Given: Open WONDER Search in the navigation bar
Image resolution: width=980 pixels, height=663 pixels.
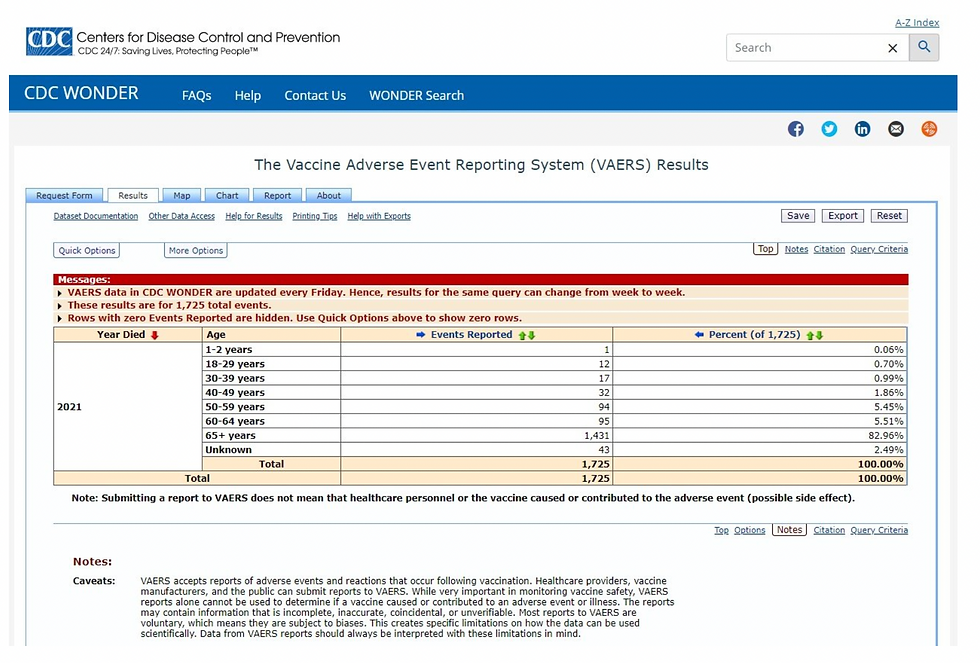Looking at the screenshot, I should pyautogui.click(x=416, y=96).
